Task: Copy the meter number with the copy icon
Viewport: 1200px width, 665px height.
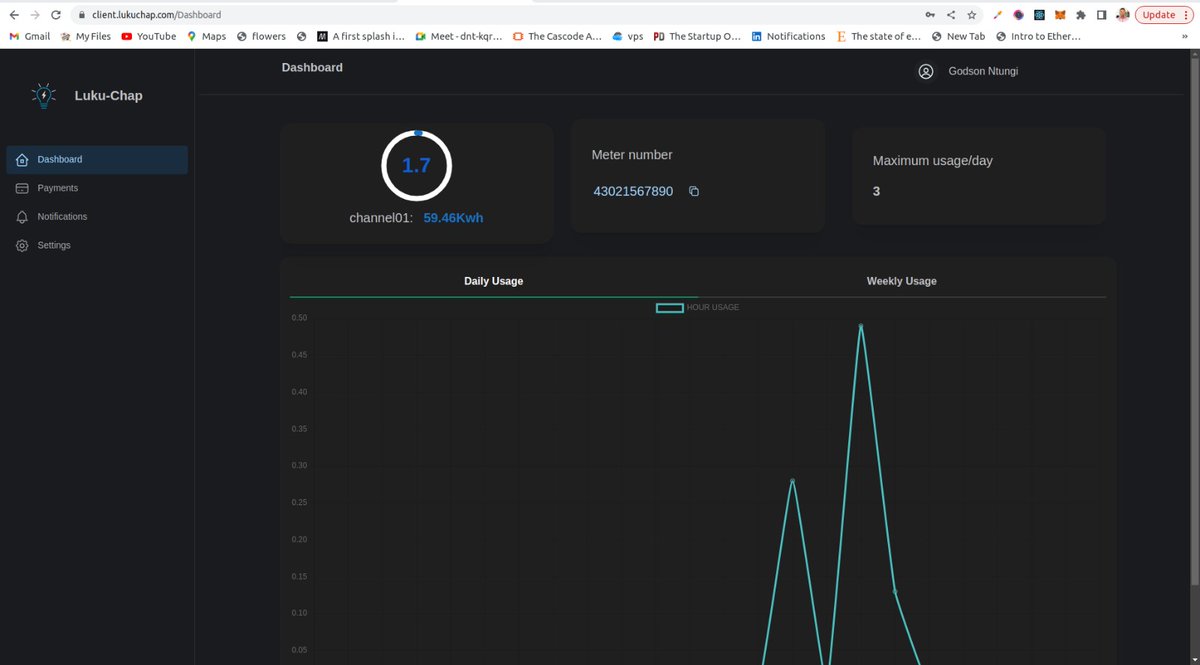Action: click(x=694, y=191)
